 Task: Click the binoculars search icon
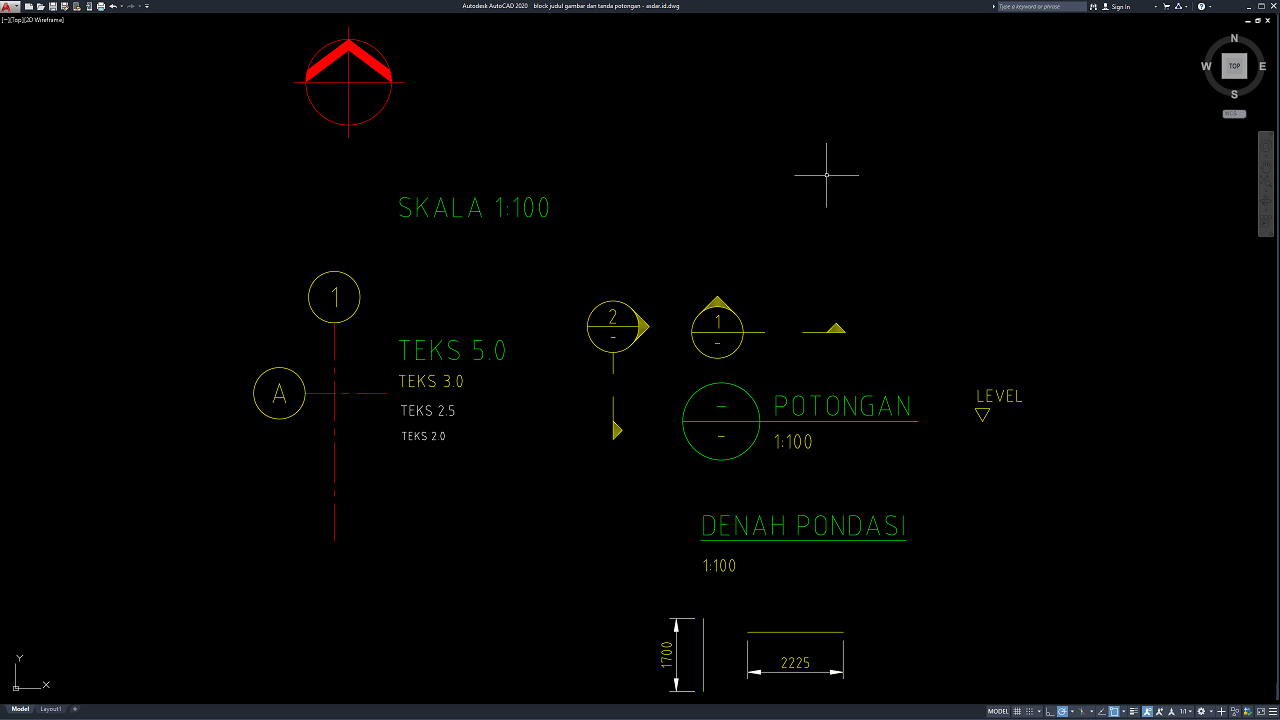1093,6
